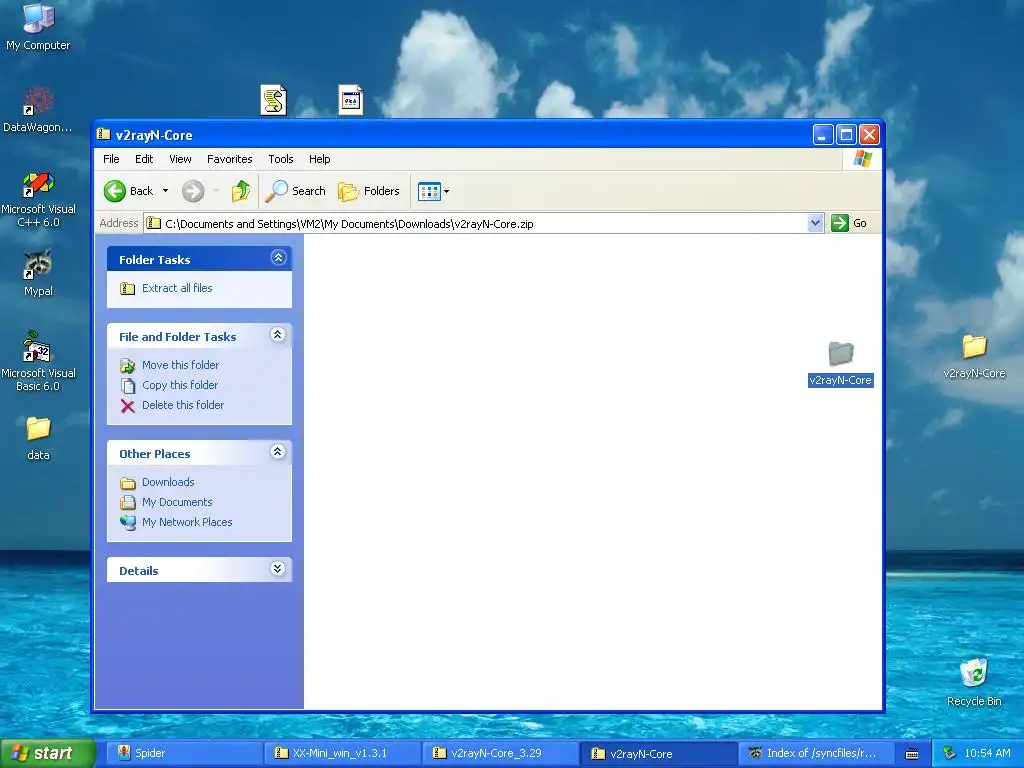Screen dimensions: 1024x768
Task: Select the data folder on the desktop
Action: coord(38,438)
